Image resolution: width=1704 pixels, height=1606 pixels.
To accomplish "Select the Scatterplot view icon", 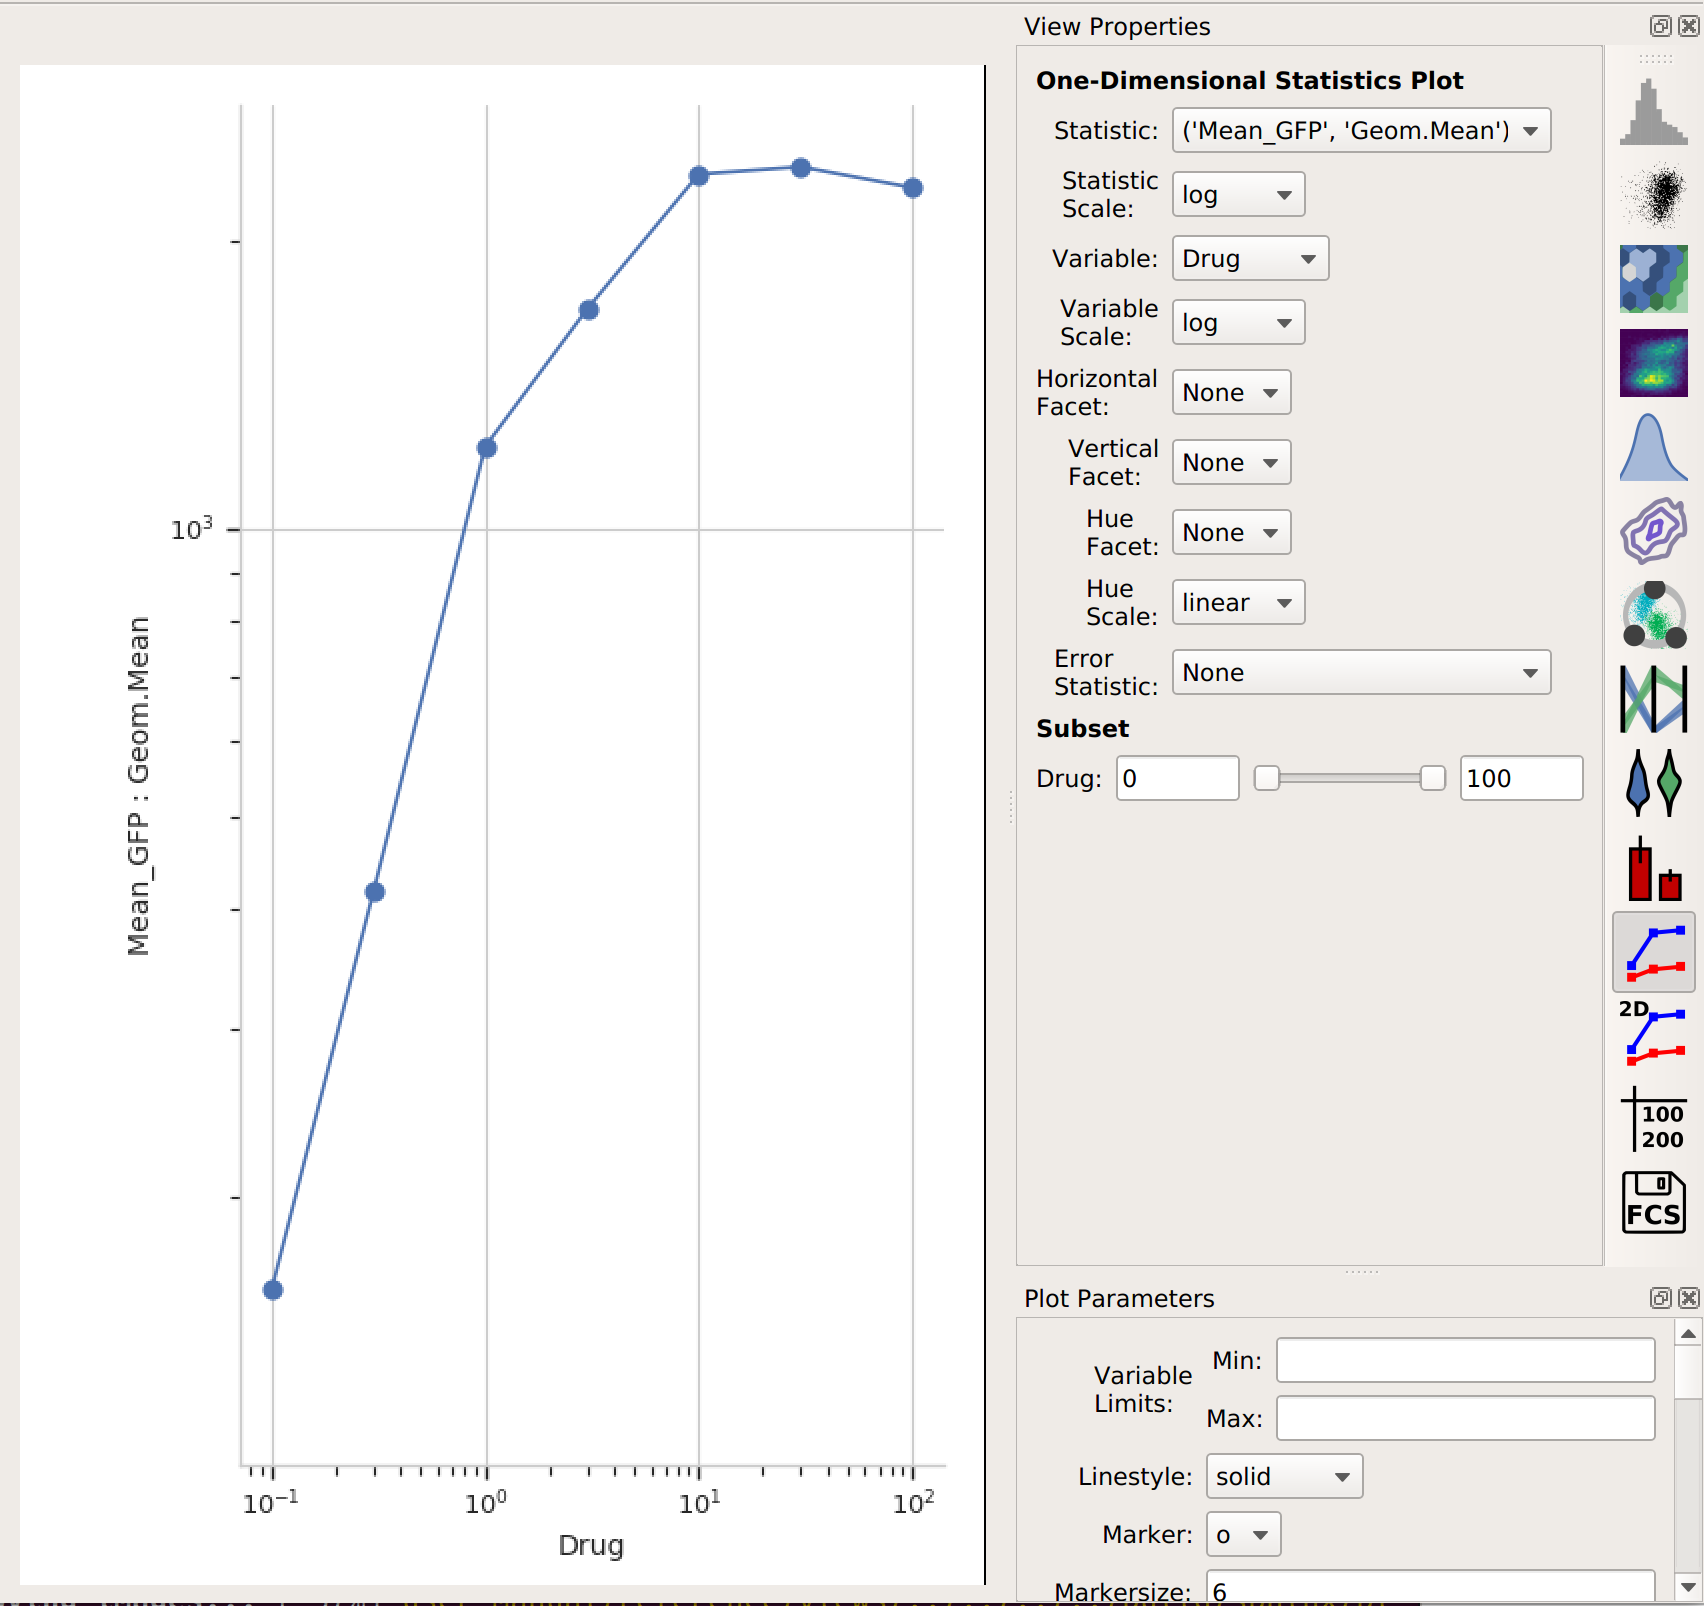I will [x=1653, y=195].
